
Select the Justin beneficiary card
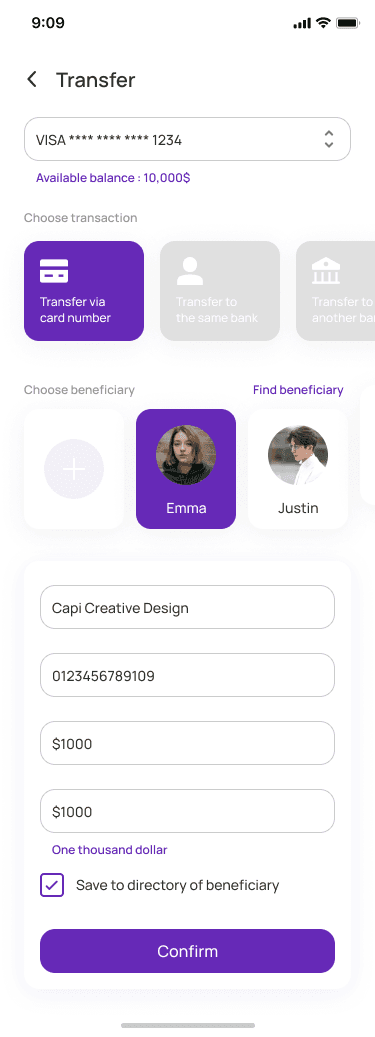tap(298, 469)
